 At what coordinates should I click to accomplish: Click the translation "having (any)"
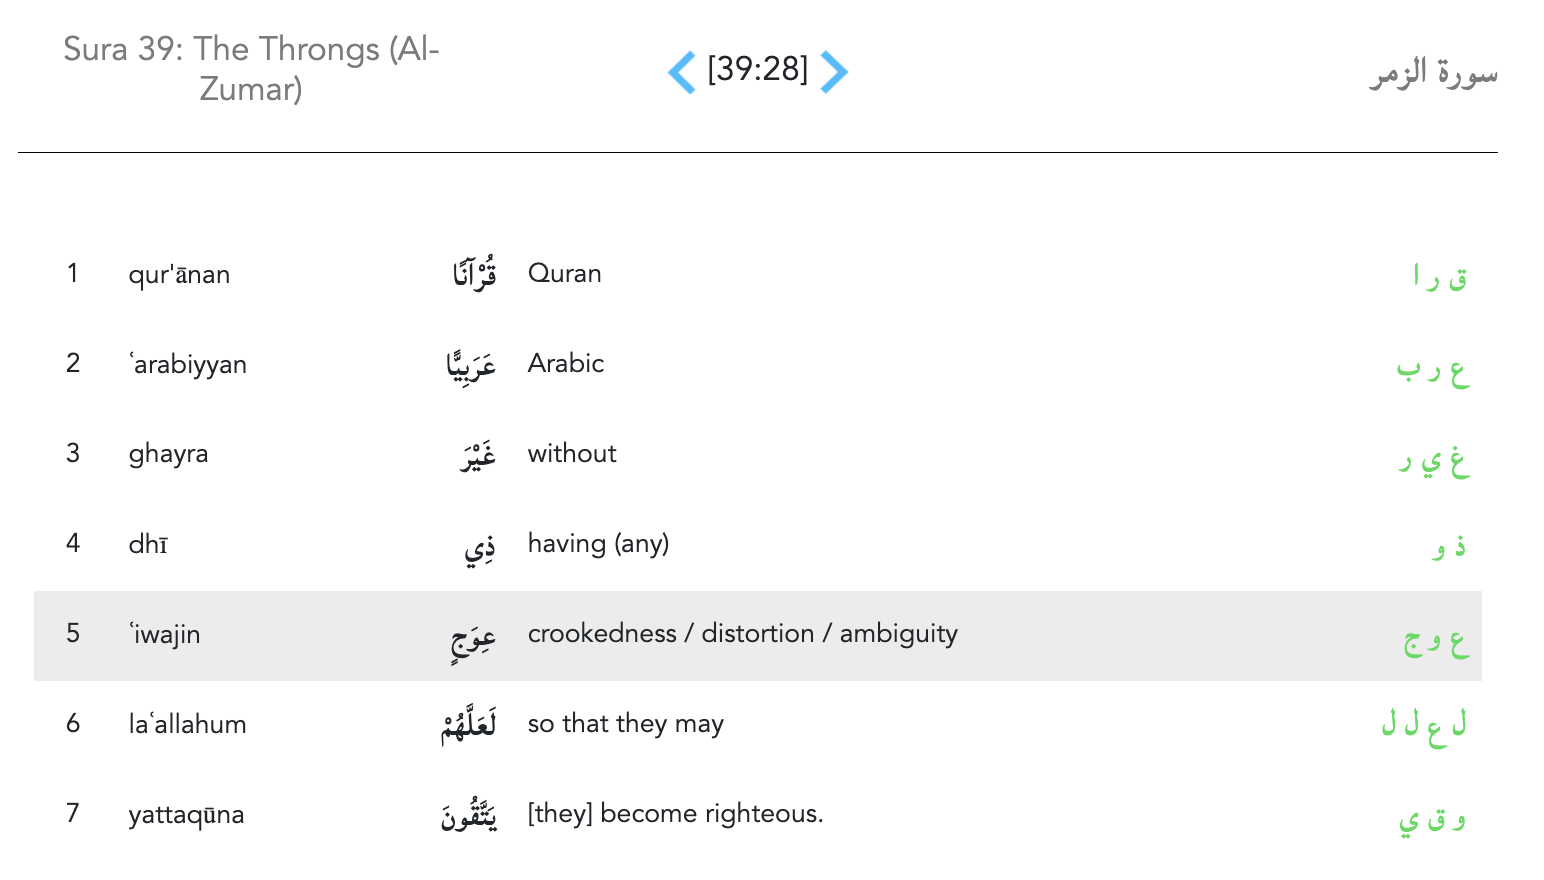pos(598,544)
